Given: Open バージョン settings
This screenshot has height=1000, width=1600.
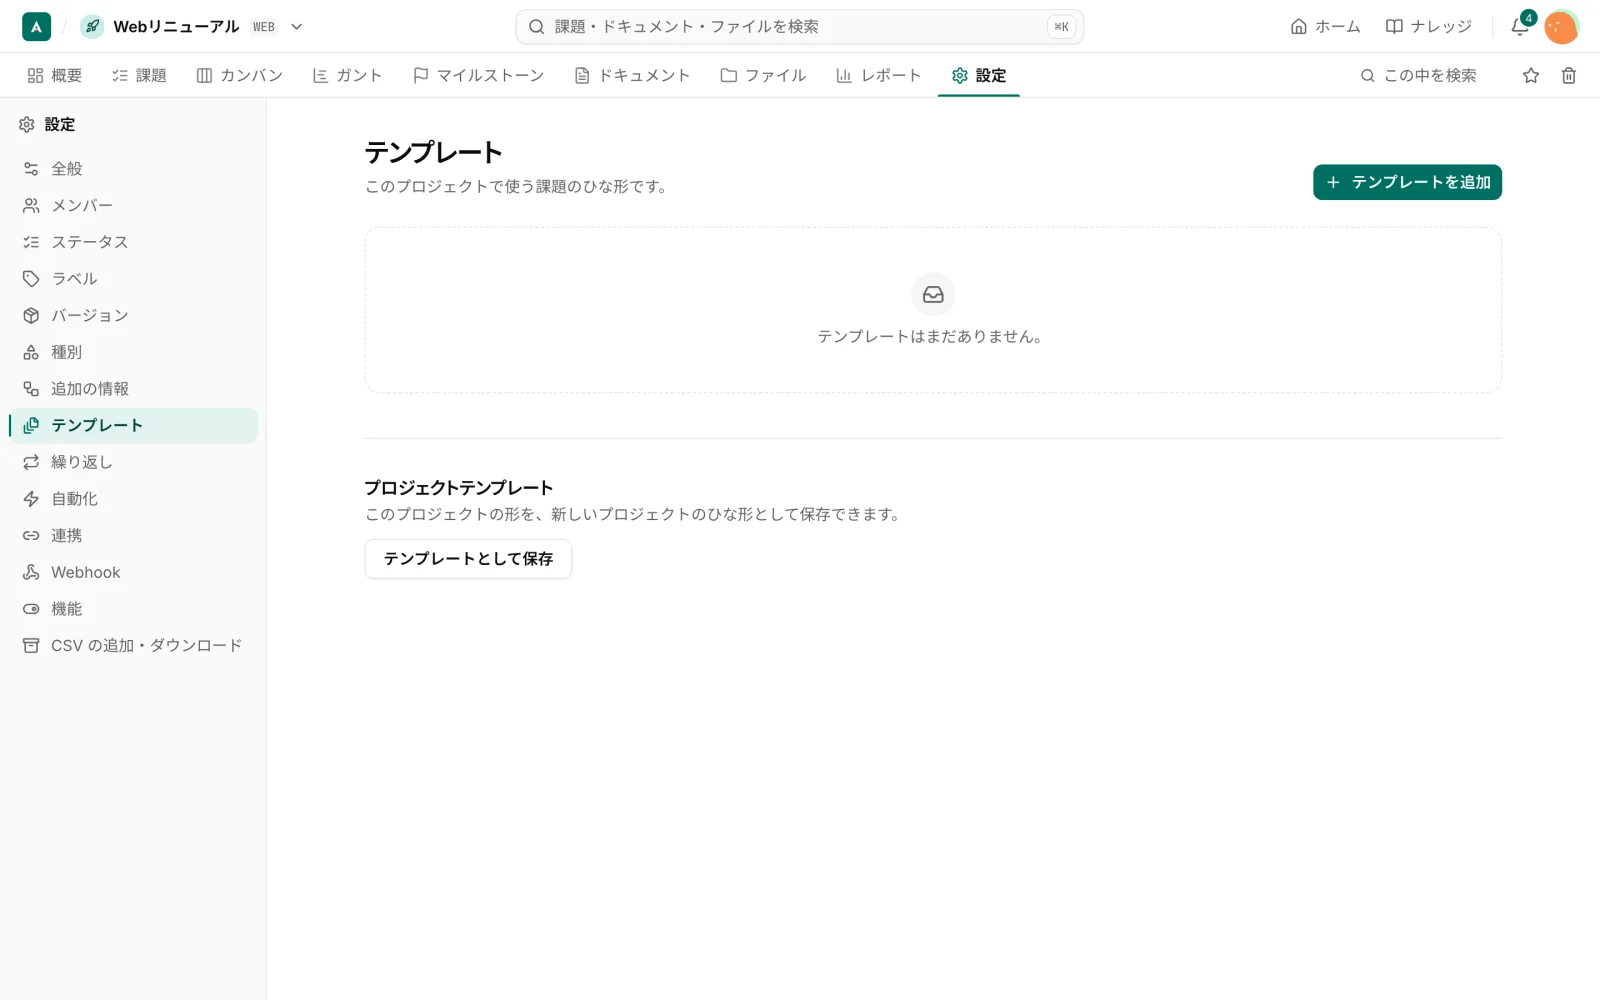Looking at the screenshot, I should coord(133,316).
